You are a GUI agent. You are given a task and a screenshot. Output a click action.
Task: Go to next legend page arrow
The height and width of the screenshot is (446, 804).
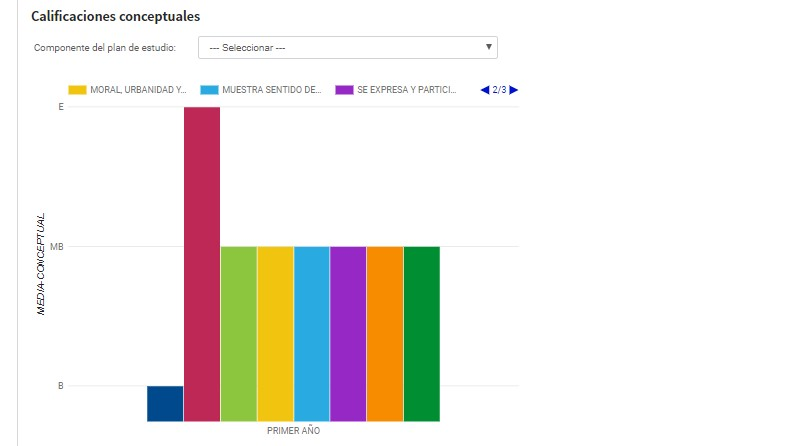click(514, 90)
